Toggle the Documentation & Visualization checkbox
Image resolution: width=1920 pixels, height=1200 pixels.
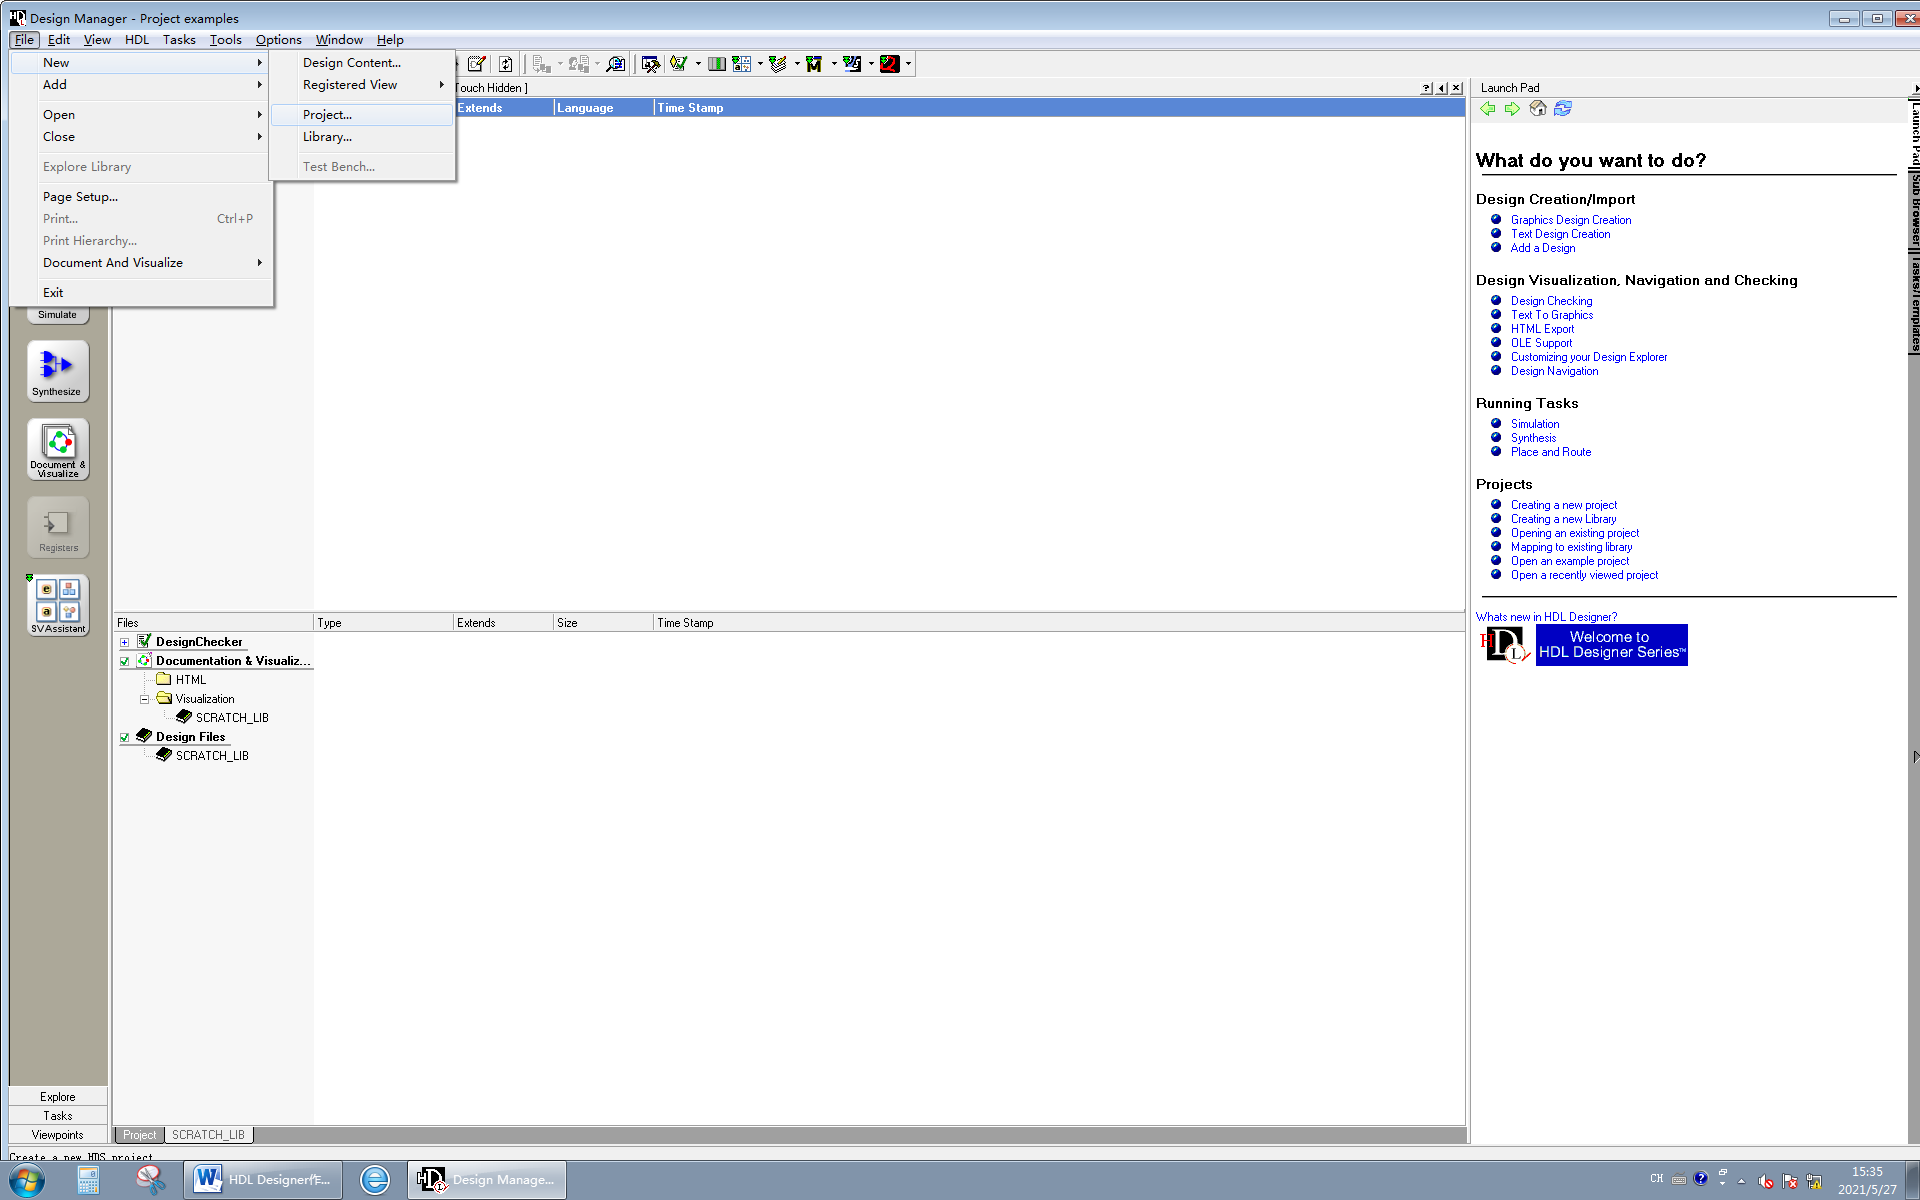click(125, 661)
